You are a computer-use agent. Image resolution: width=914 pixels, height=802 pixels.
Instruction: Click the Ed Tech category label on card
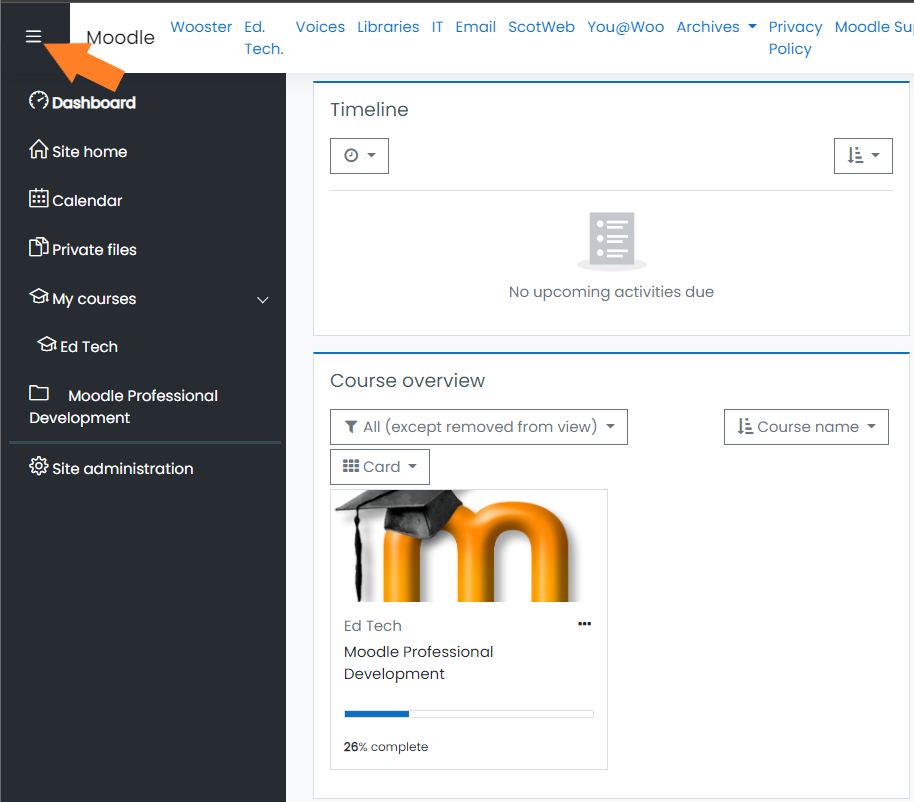pyautogui.click(x=372, y=626)
